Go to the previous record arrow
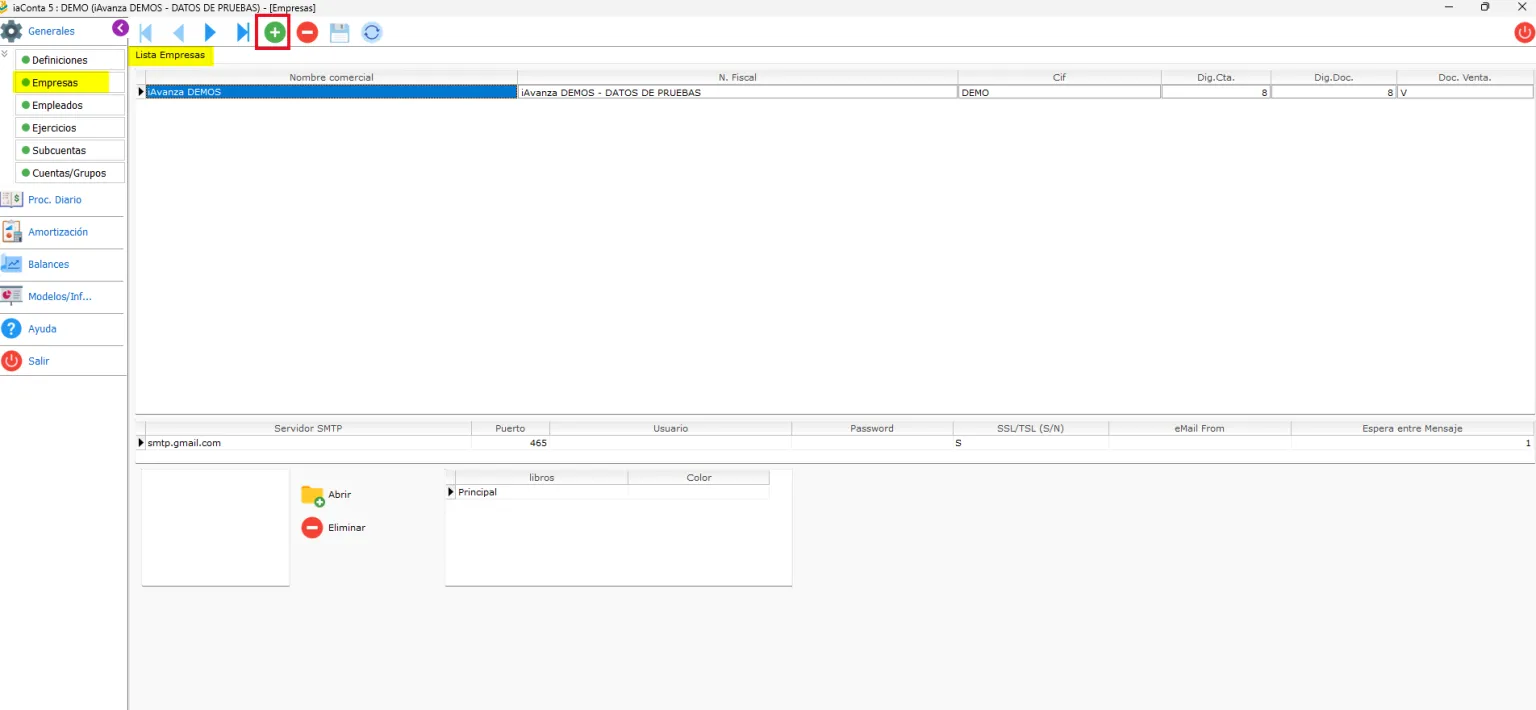This screenshot has width=1536, height=710. (x=178, y=33)
